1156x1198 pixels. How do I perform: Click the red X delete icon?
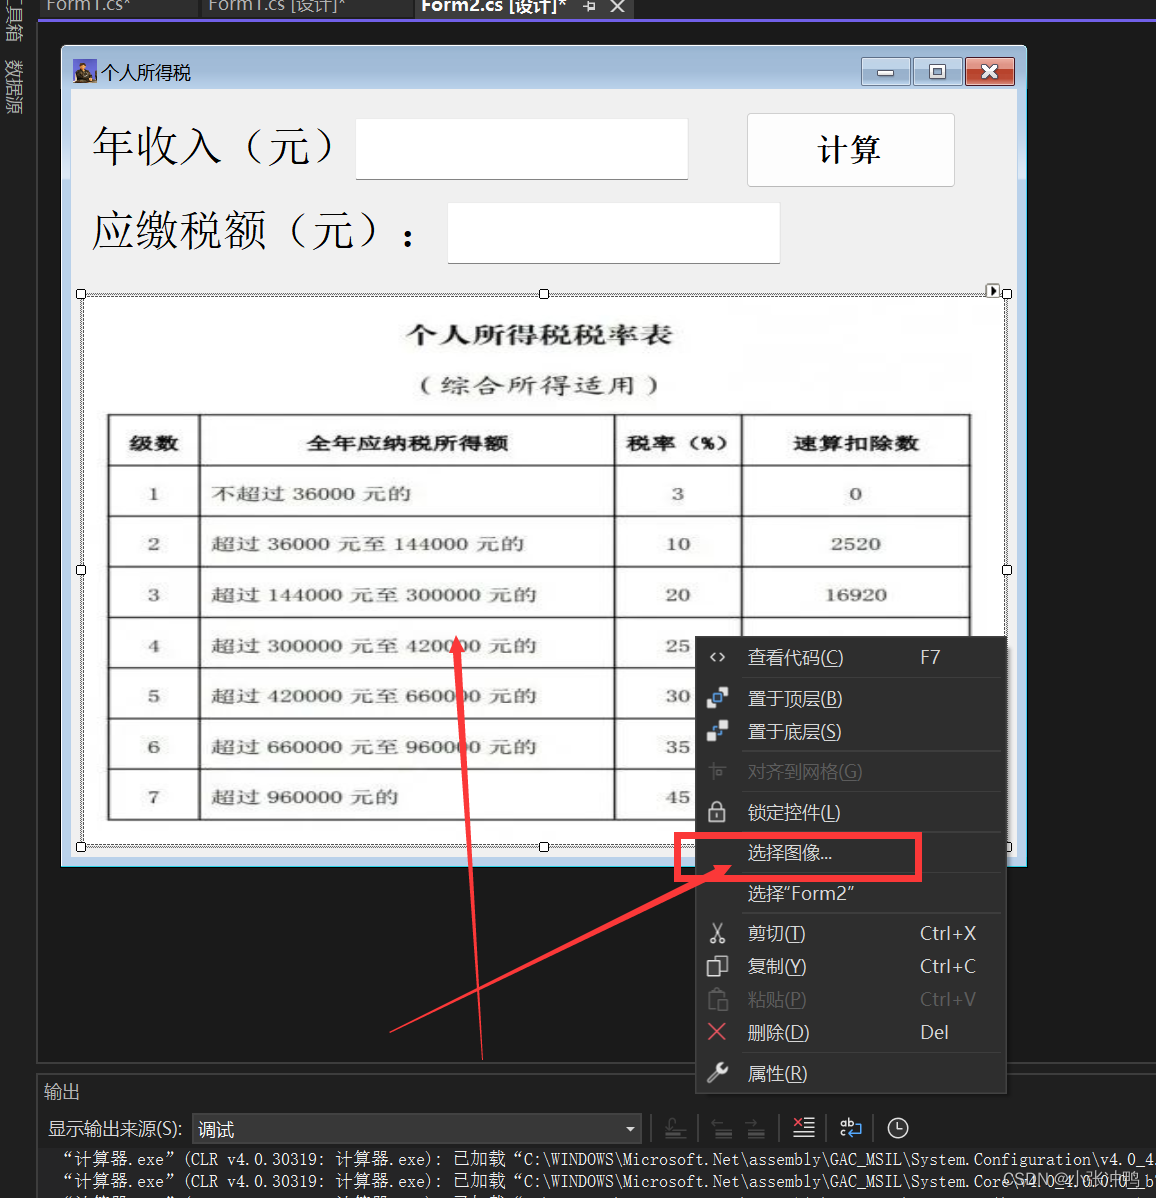pos(717,1031)
